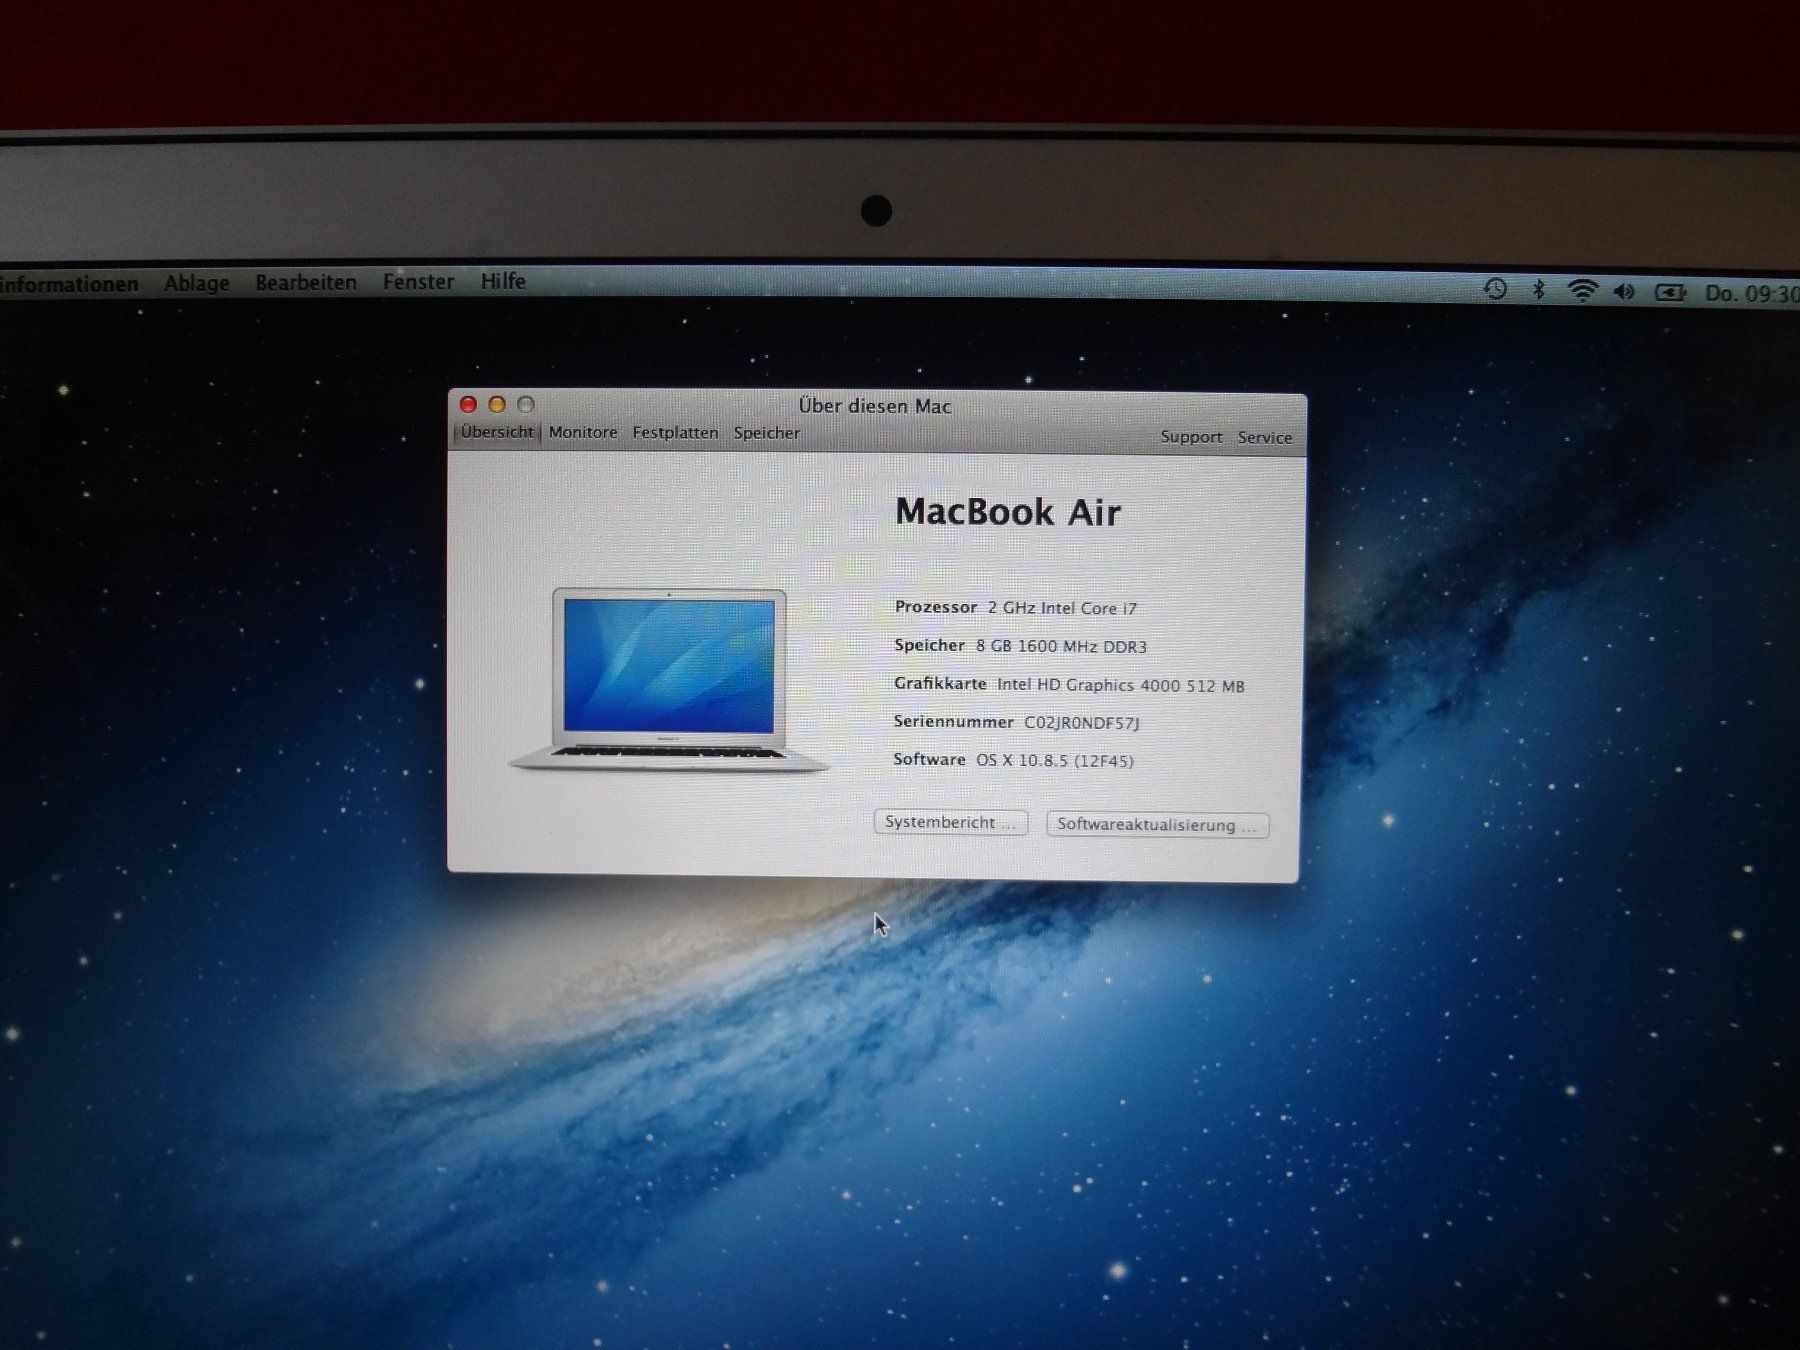The image size is (1800, 1350).
Task: Click the grey zoom window button
Action: (526, 404)
